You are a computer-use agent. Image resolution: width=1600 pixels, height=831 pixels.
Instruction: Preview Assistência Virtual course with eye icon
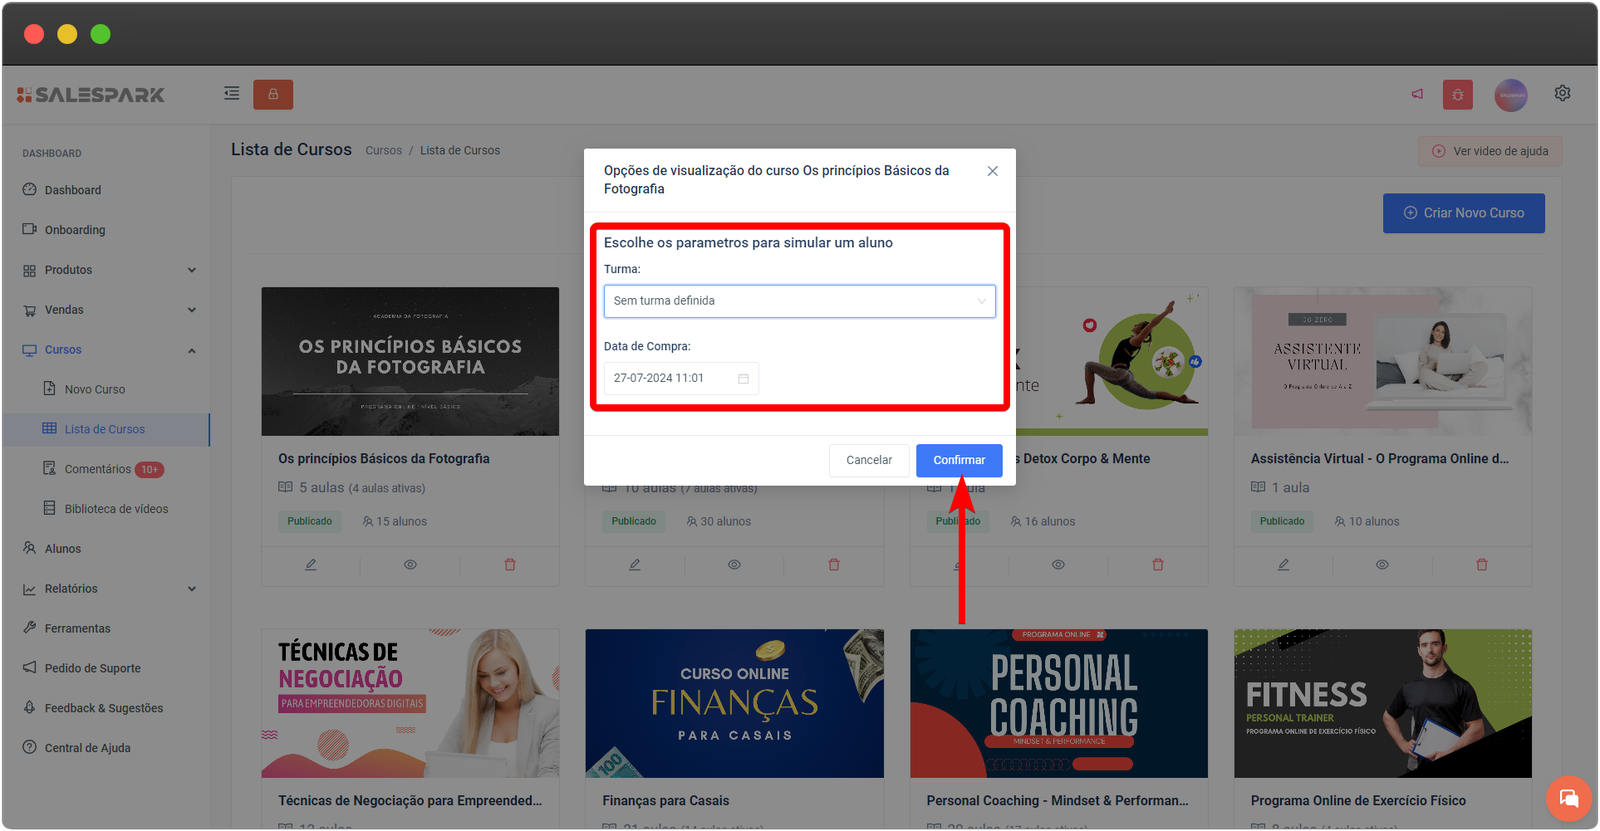pos(1382,565)
